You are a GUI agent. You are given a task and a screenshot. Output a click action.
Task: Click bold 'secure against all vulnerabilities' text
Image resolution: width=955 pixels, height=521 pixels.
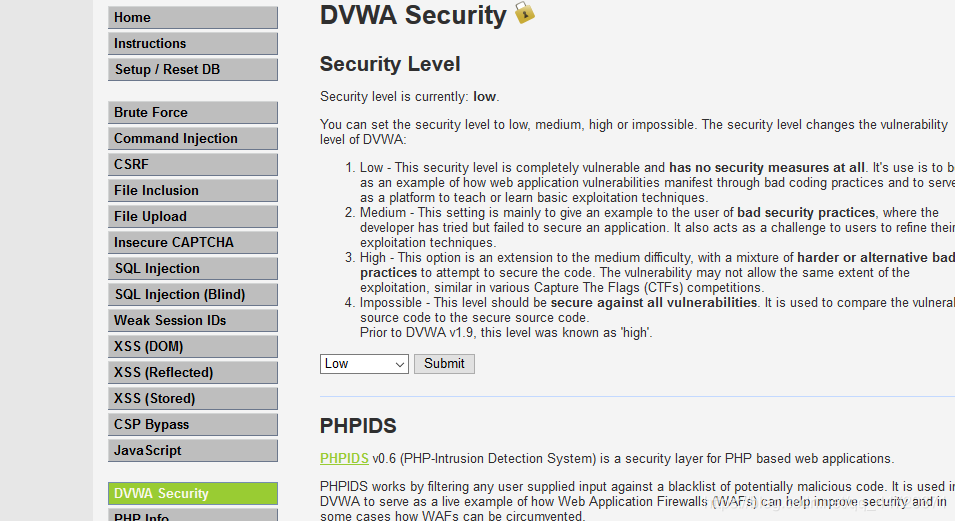pos(654,303)
